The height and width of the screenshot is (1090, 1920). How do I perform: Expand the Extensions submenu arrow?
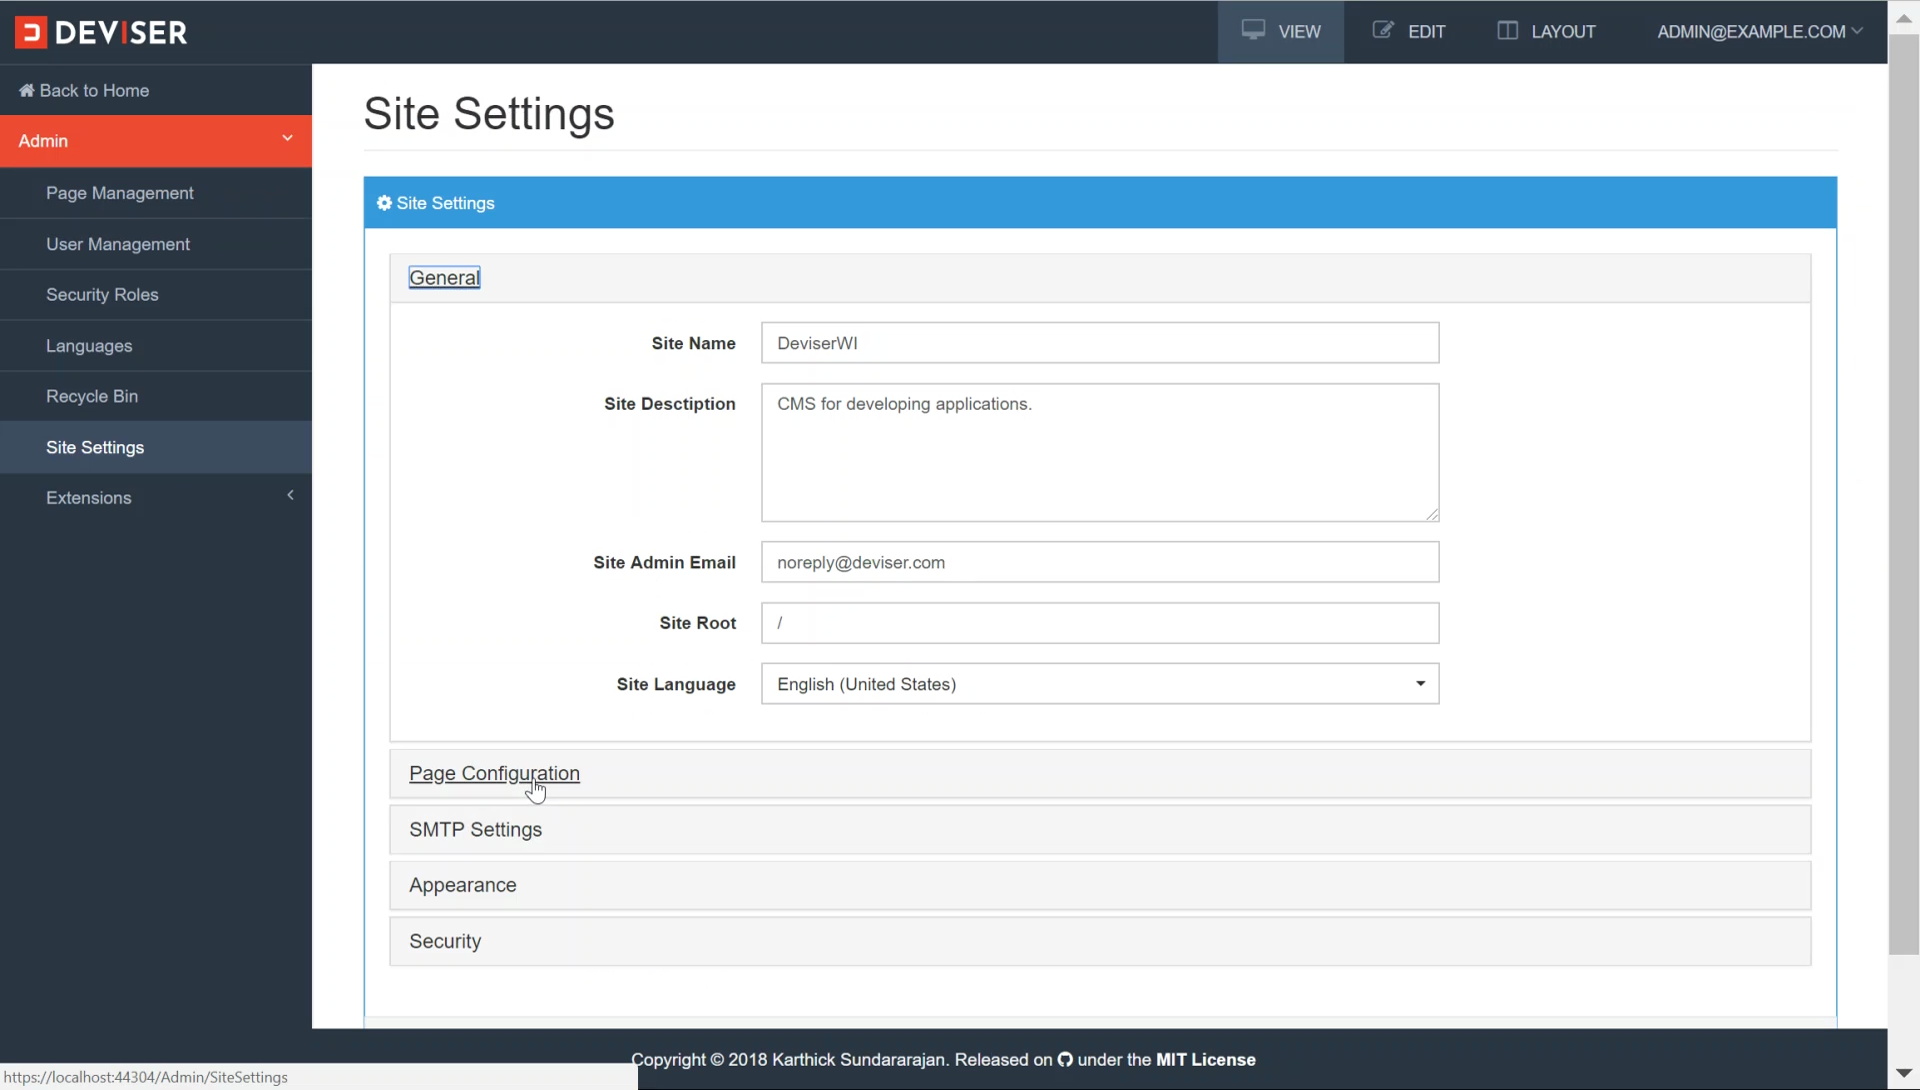(x=290, y=495)
